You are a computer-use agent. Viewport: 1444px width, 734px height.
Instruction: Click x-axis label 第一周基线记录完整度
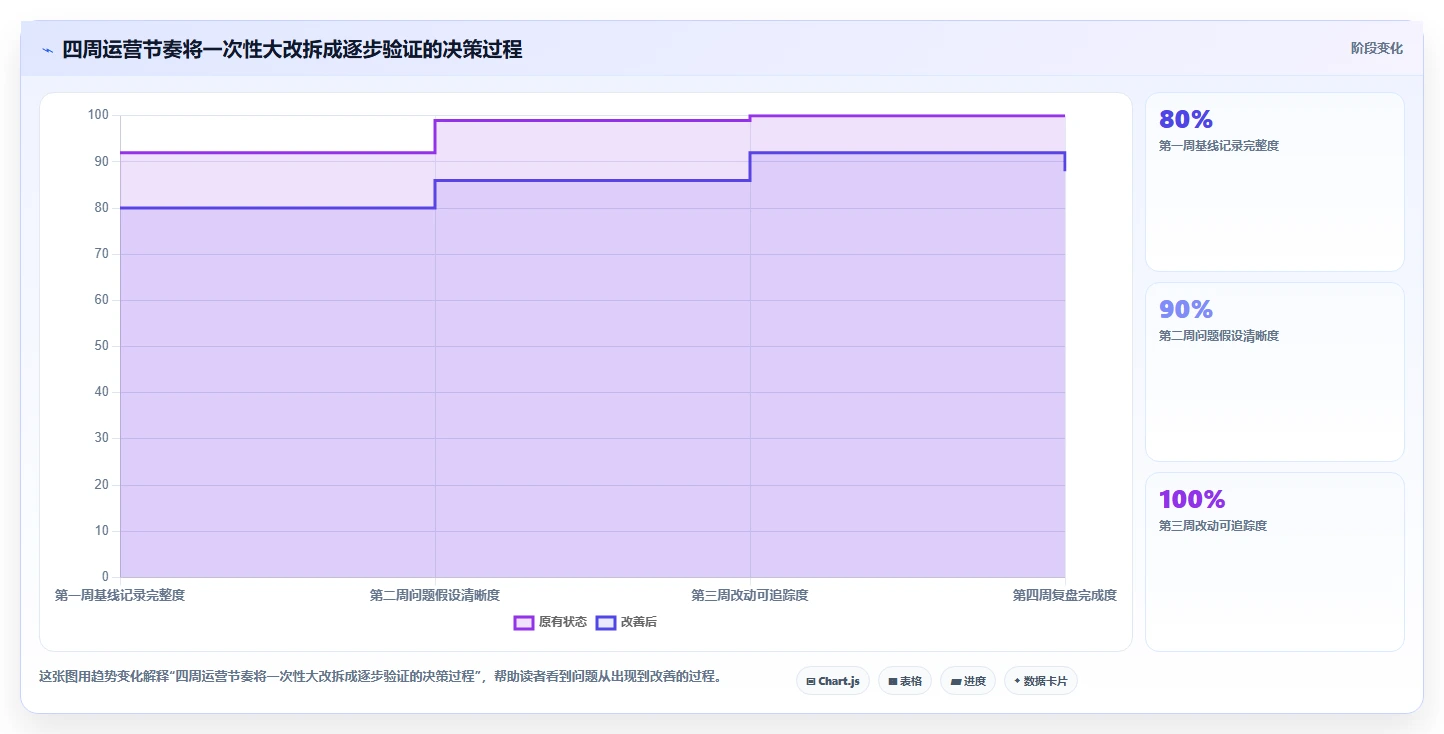(120, 595)
